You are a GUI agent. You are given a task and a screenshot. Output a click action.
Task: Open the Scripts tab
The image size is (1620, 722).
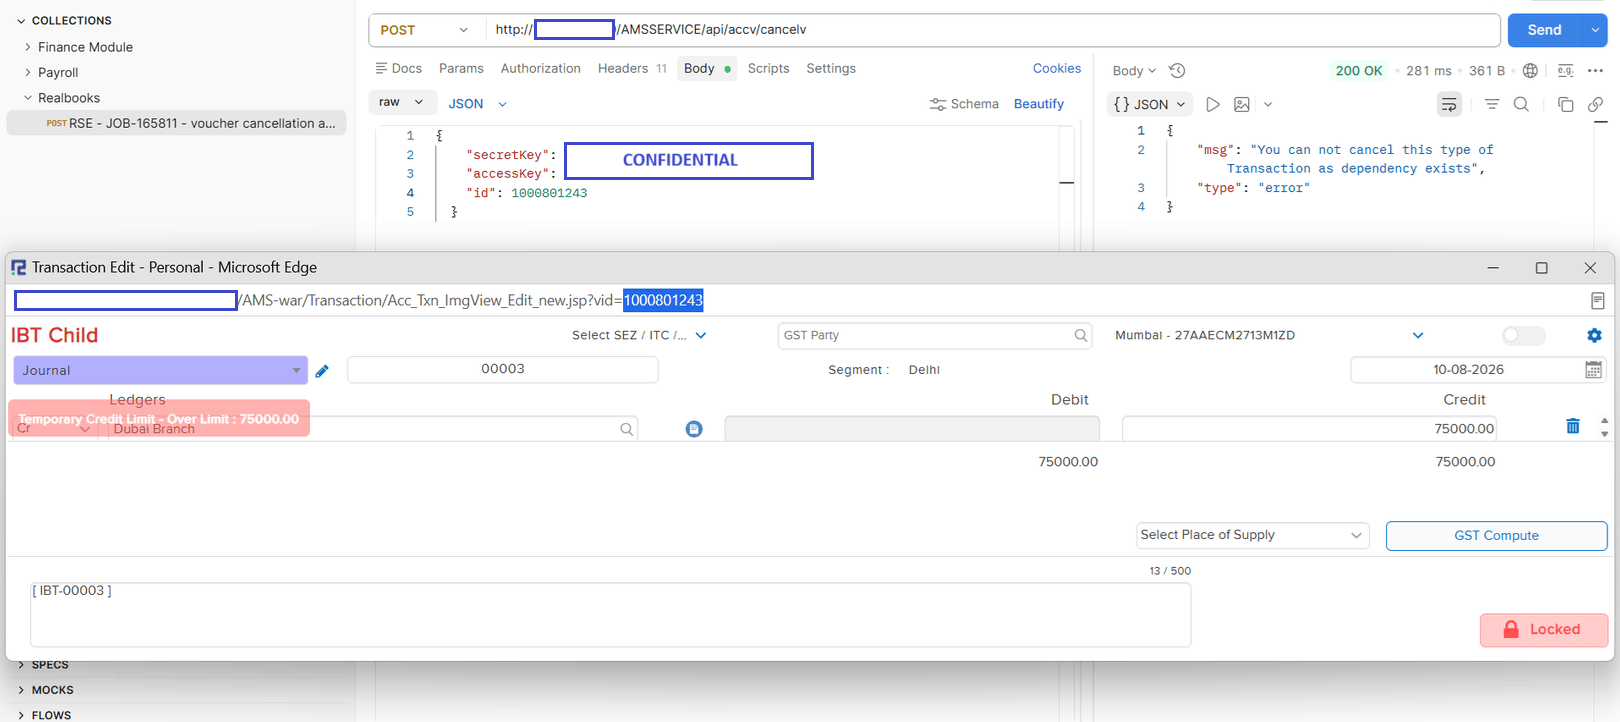768,68
